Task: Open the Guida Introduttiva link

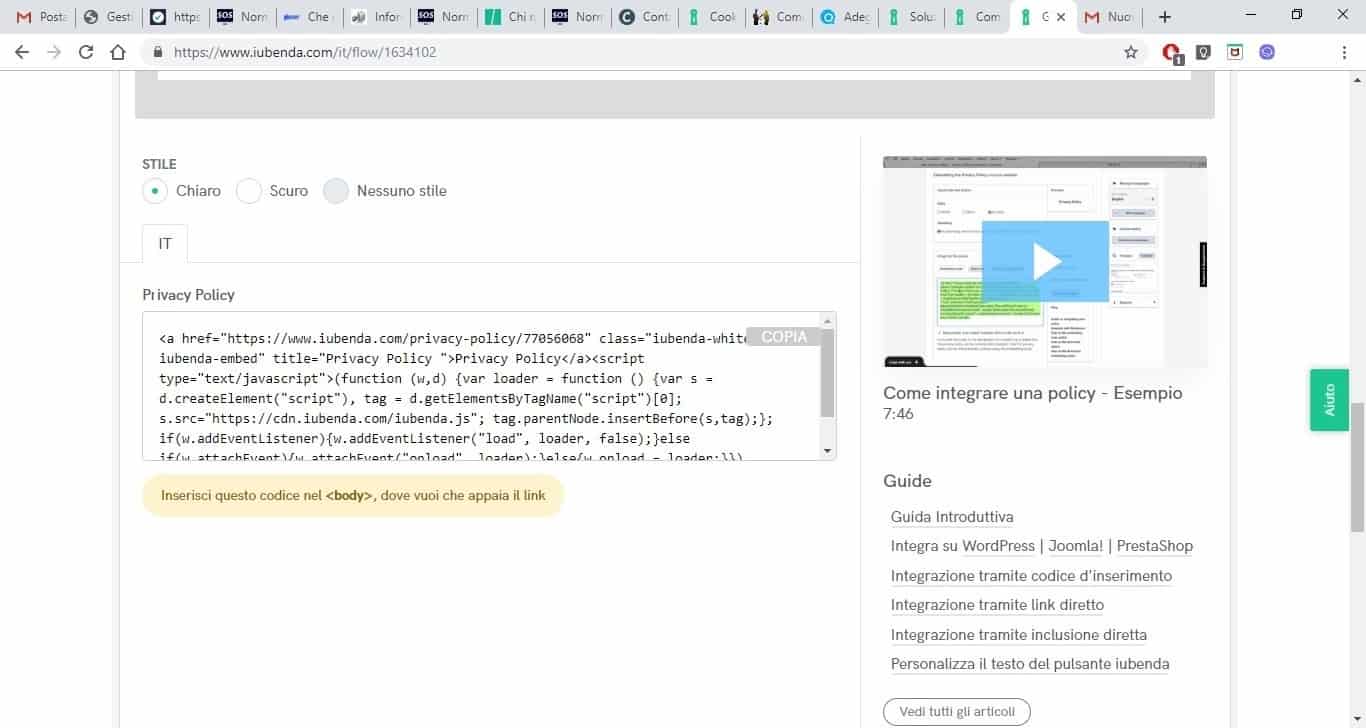Action: pyautogui.click(x=952, y=517)
